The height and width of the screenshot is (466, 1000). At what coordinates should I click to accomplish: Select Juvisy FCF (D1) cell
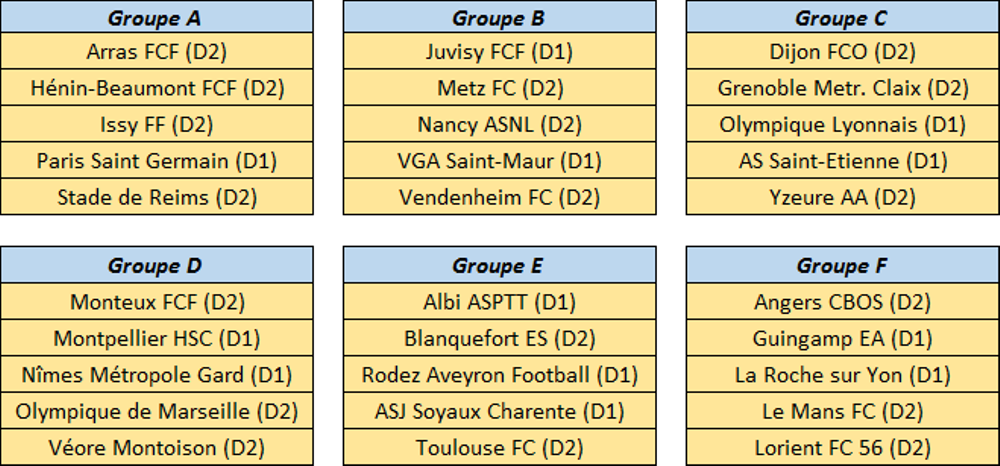click(x=499, y=51)
